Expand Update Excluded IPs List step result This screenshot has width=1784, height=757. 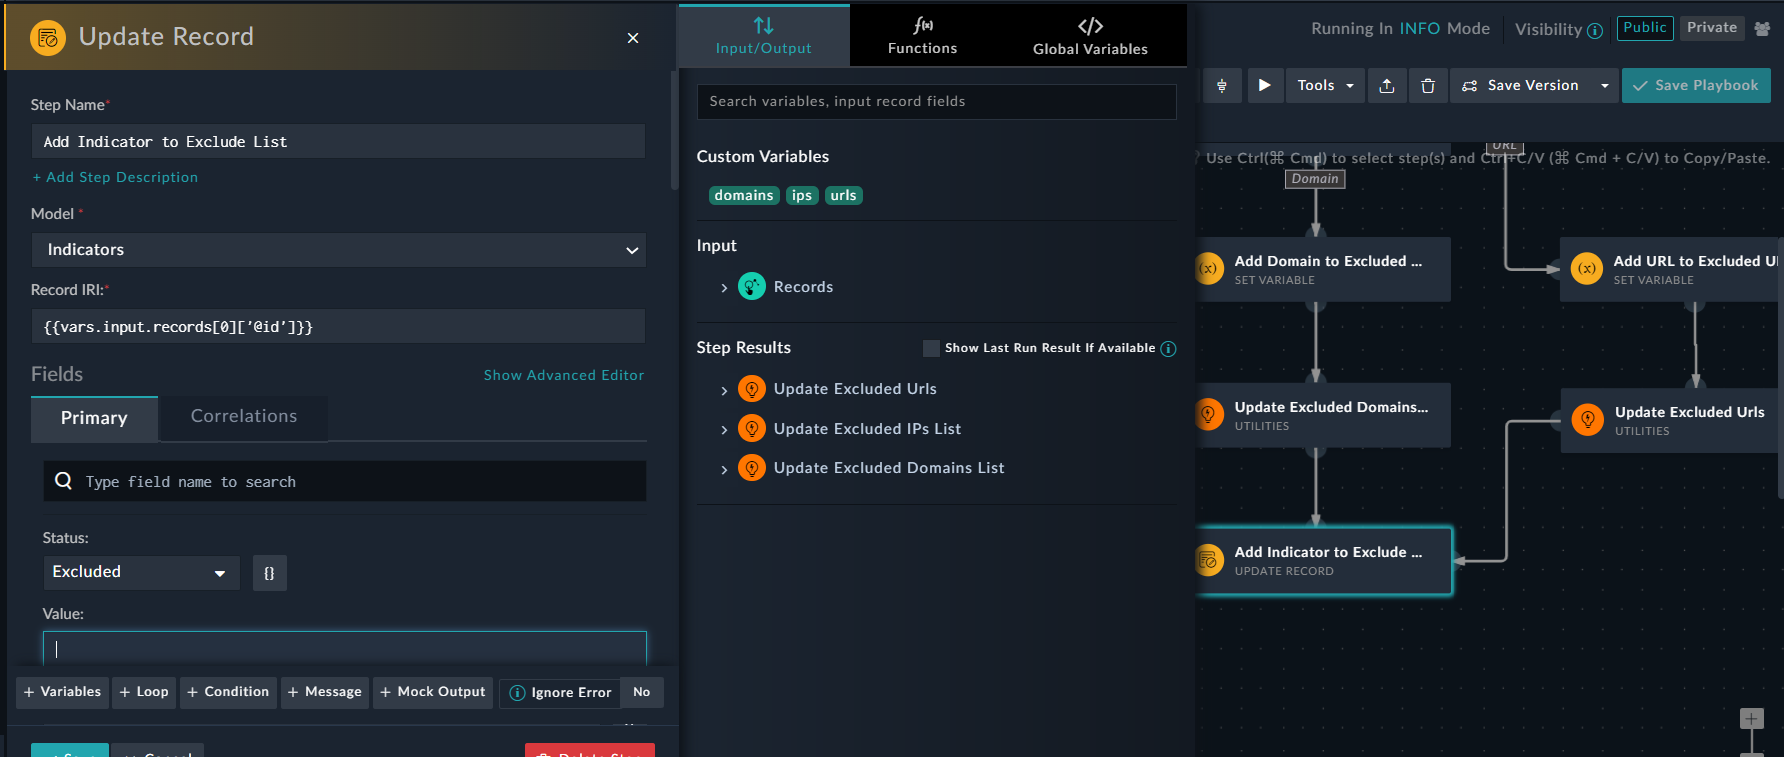(724, 430)
